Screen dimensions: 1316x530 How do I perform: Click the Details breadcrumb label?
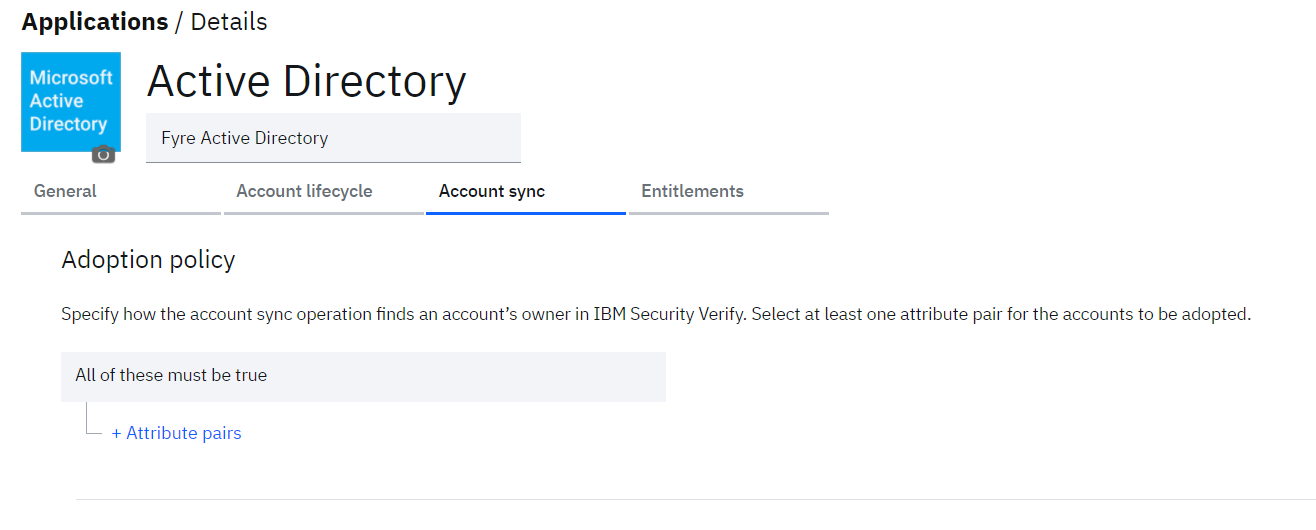point(229,21)
